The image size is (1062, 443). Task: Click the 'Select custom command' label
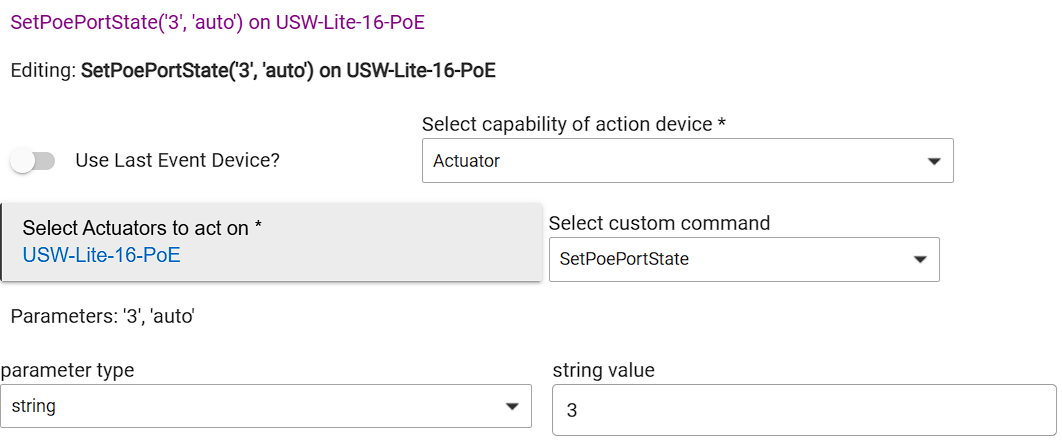tap(659, 223)
